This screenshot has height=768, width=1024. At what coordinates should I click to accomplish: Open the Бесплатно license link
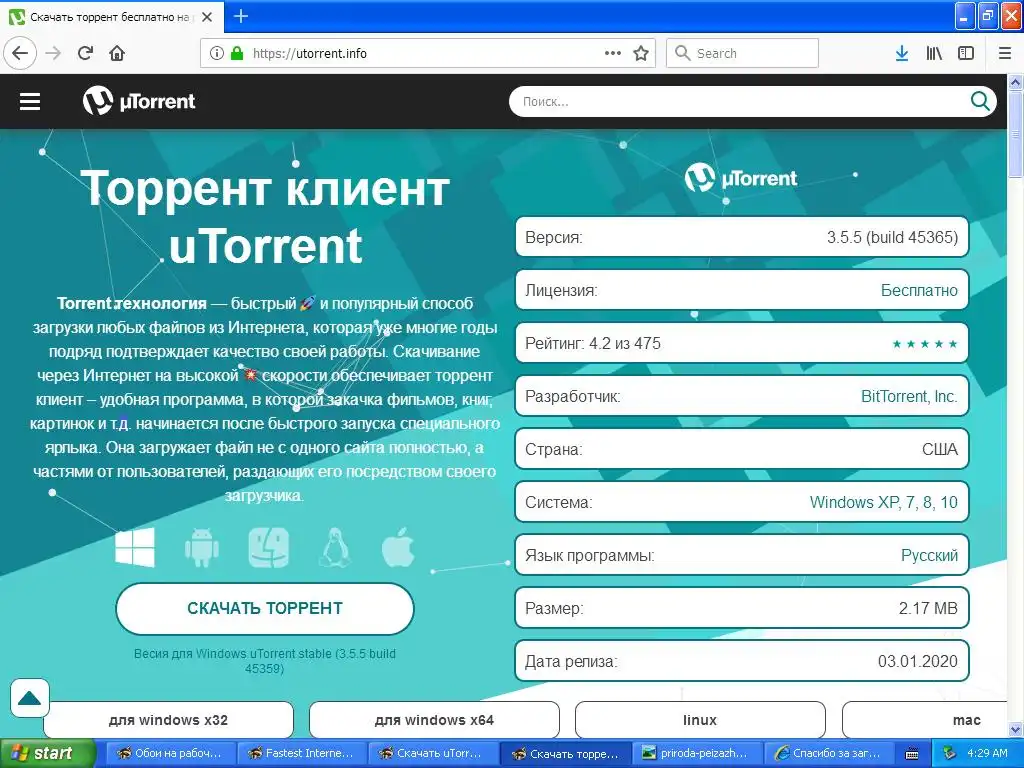point(919,290)
